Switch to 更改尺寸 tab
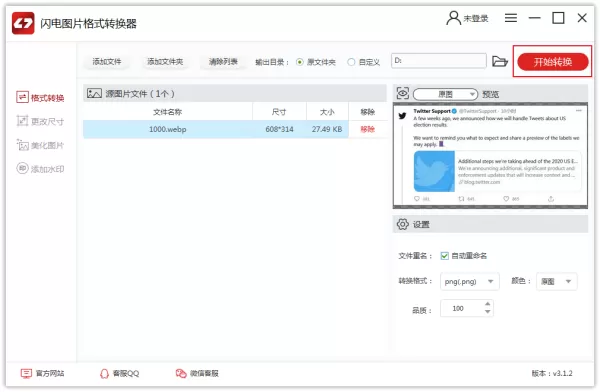600x392 pixels. click(40, 121)
